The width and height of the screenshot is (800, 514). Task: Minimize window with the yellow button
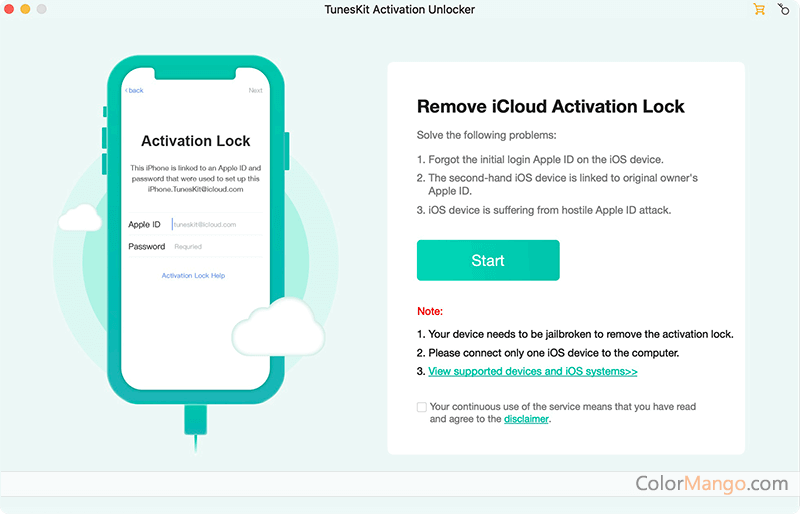[25, 9]
